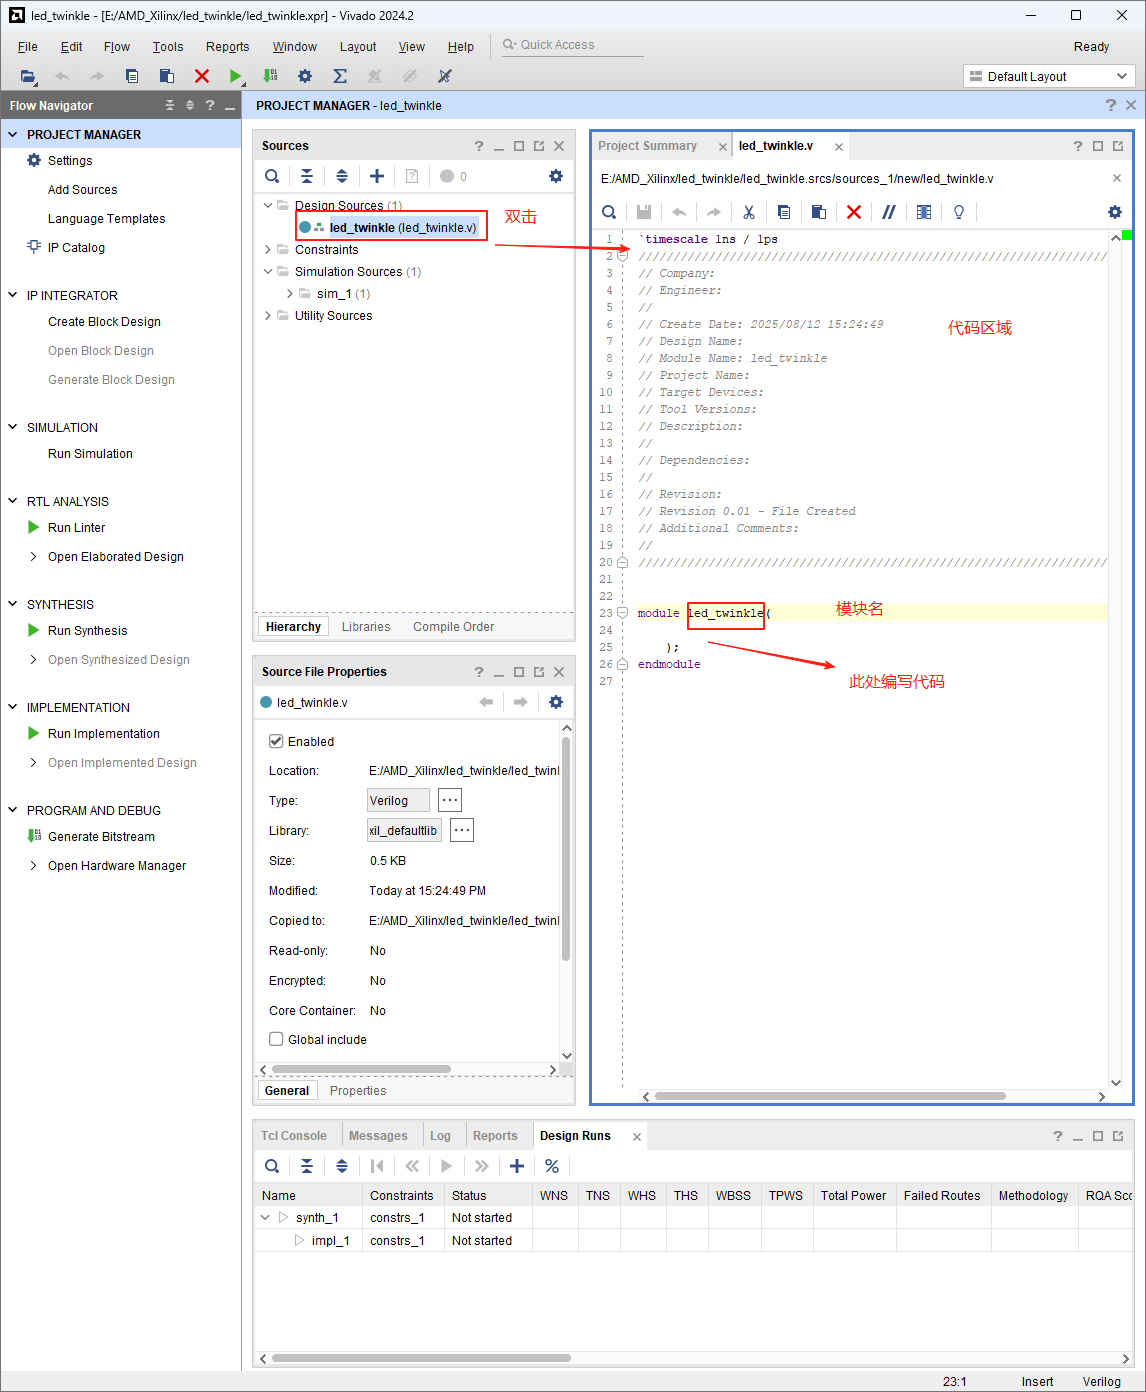Switch to the Project Summary tab
Screen dimensions: 1146x1392
(647, 146)
